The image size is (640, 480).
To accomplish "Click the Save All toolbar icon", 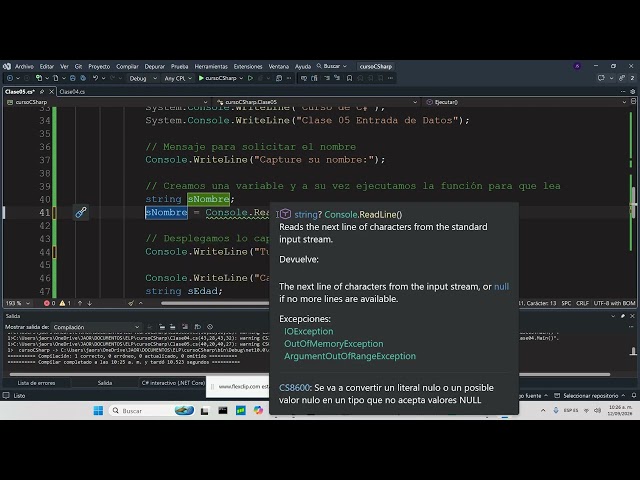I will tap(83, 78).
